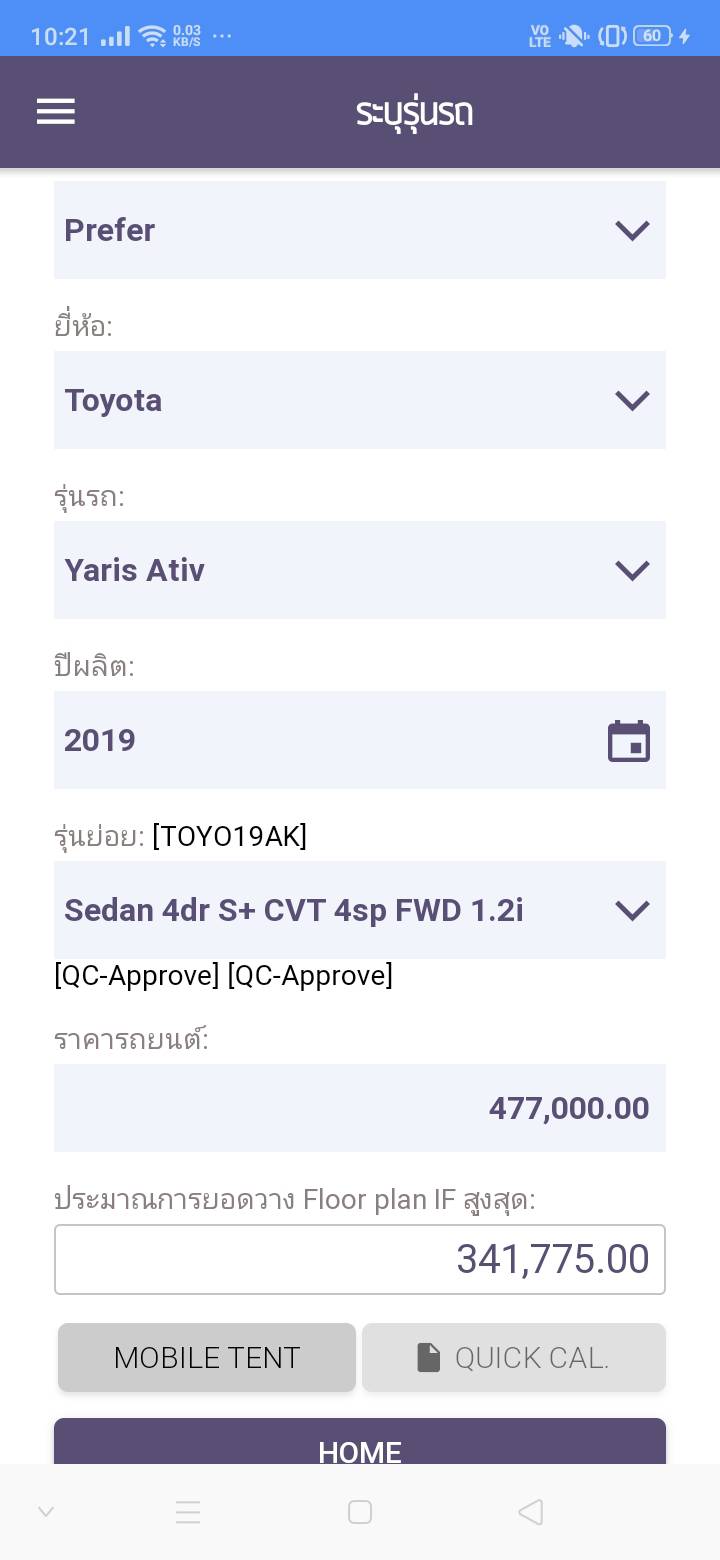Viewport: 720px width, 1560px height.
Task: Tap the document icon in Quick Cal.
Action: [x=429, y=1357]
